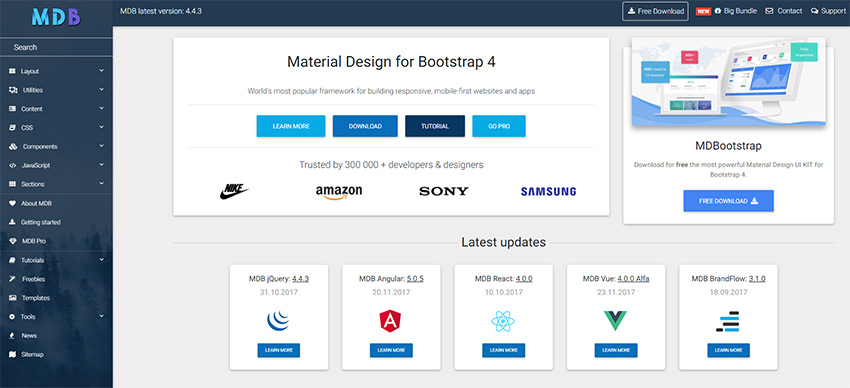
Task: Expand the Components menu chevron
Action: [x=101, y=146]
